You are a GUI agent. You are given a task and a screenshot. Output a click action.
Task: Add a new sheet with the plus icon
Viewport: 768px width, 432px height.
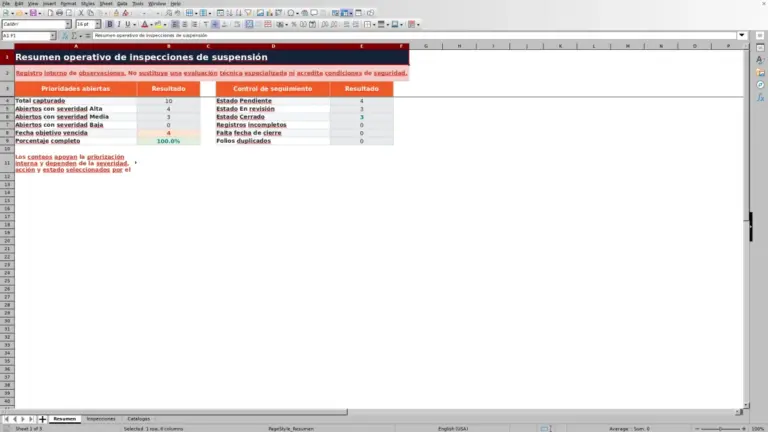click(42, 419)
